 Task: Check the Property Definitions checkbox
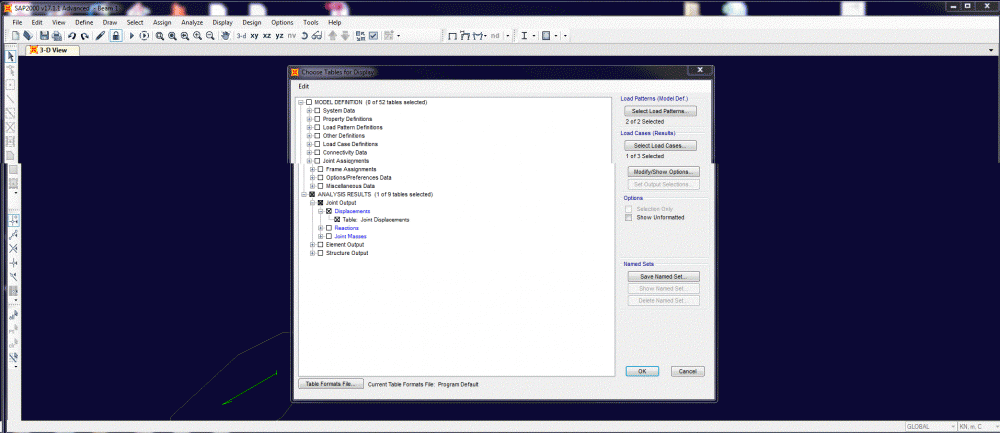click(x=317, y=119)
